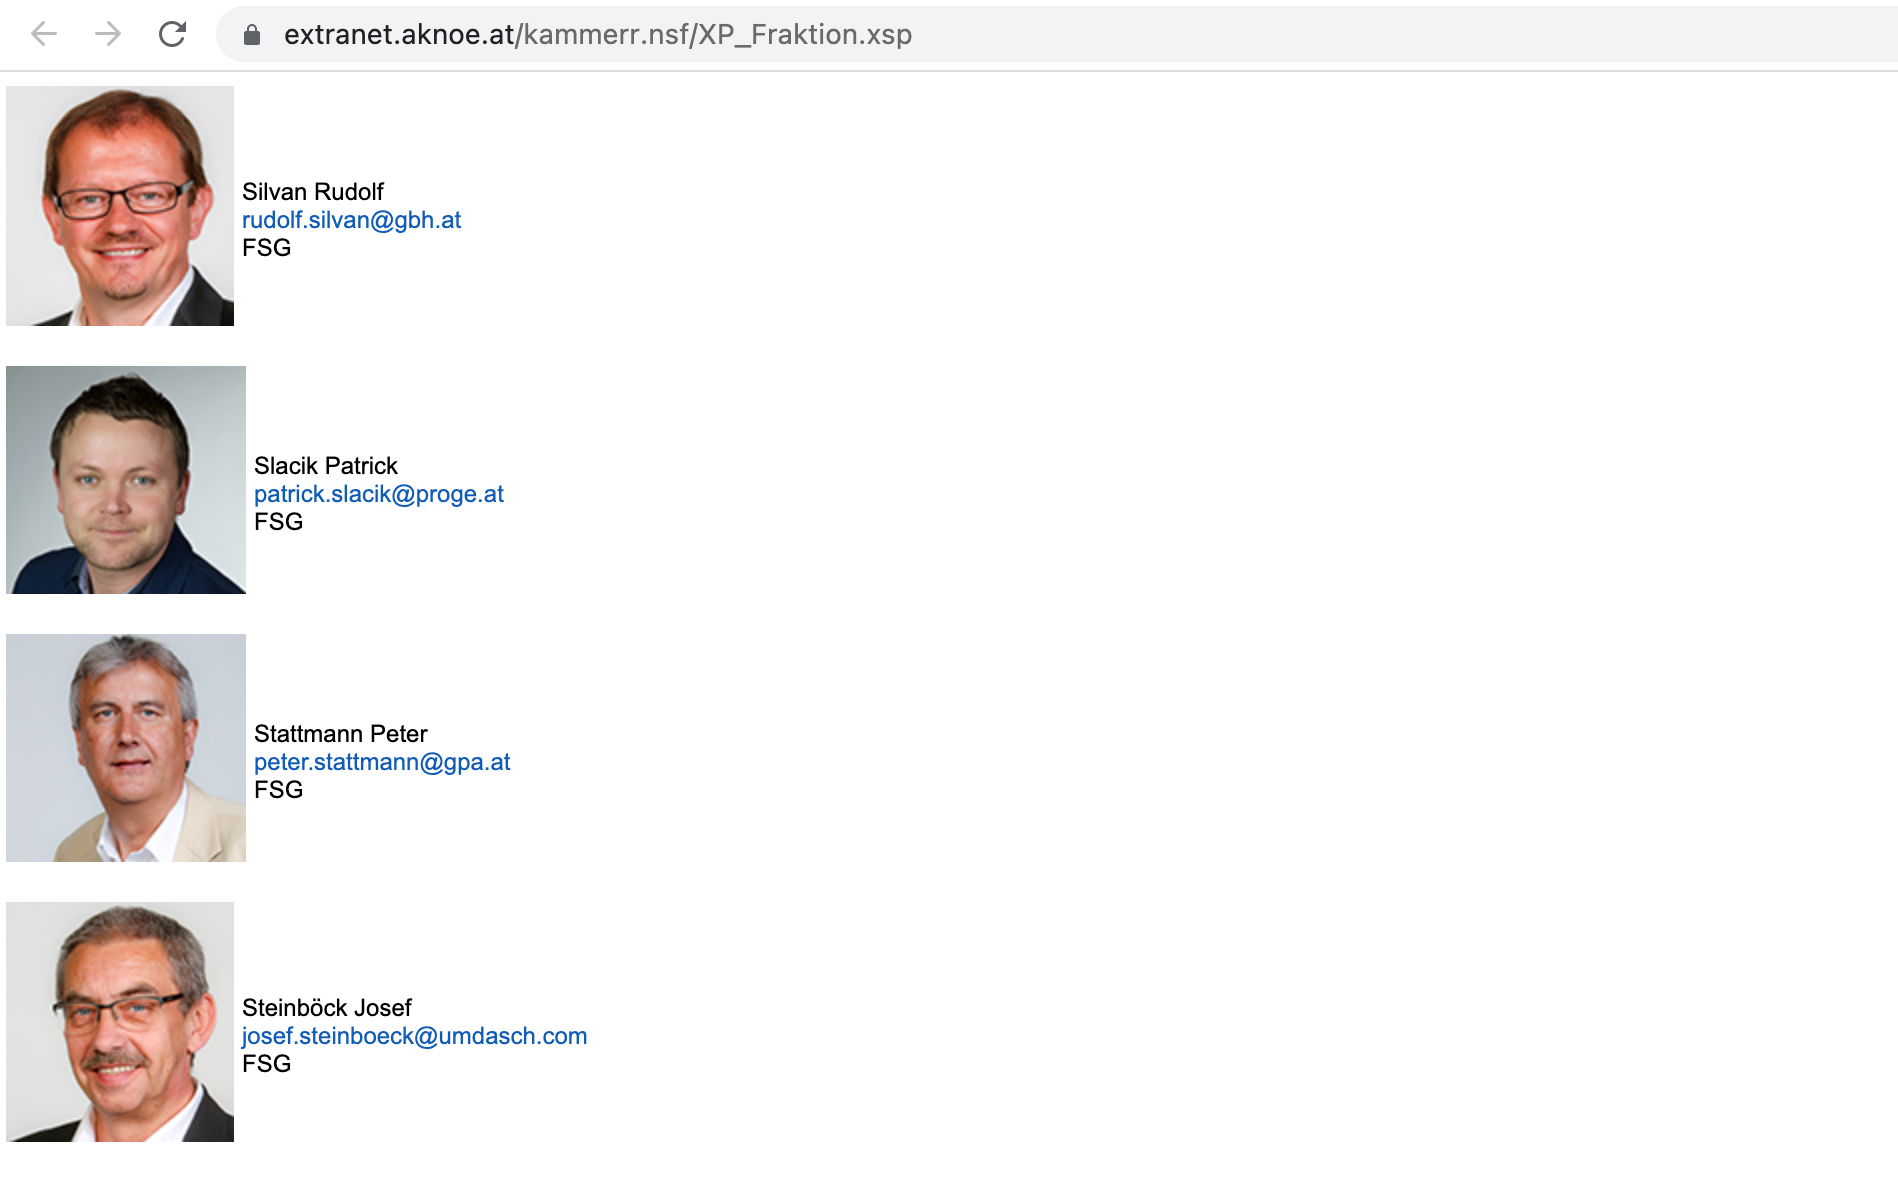Click the name text Stattmann Peter

click(x=341, y=734)
